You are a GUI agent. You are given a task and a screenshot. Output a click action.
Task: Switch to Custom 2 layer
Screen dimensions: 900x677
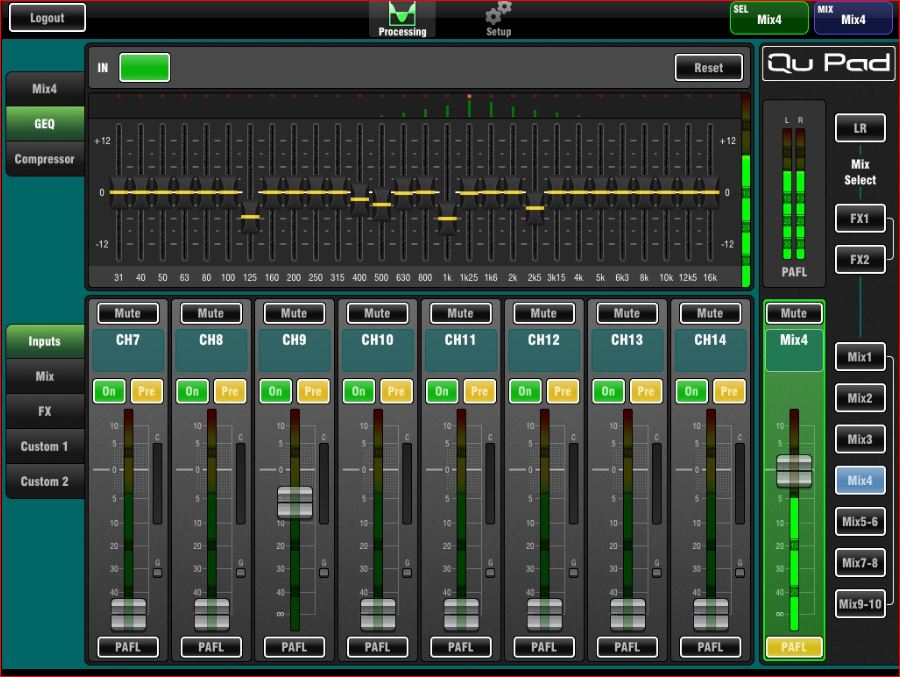click(x=45, y=481)
